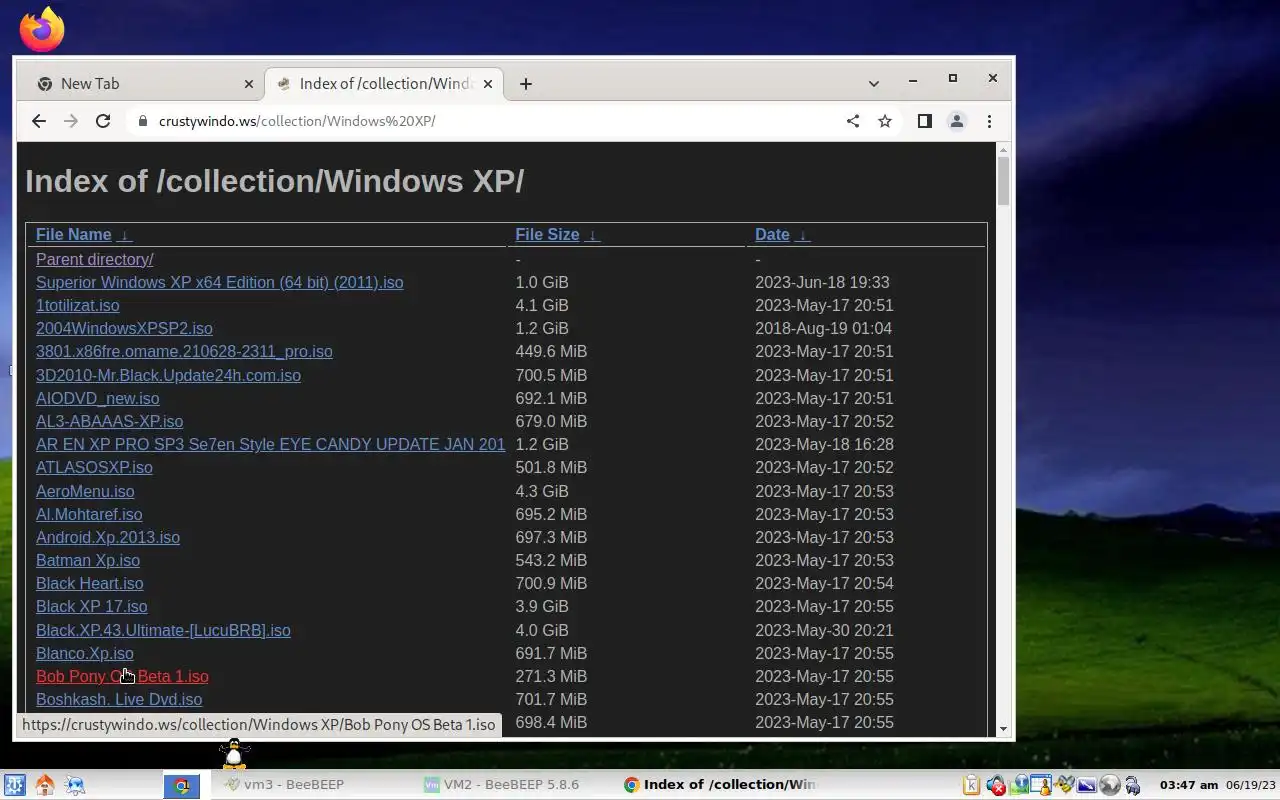Click the muted volume tray icon
The image size is (1280, 800).
click(996, 785)
